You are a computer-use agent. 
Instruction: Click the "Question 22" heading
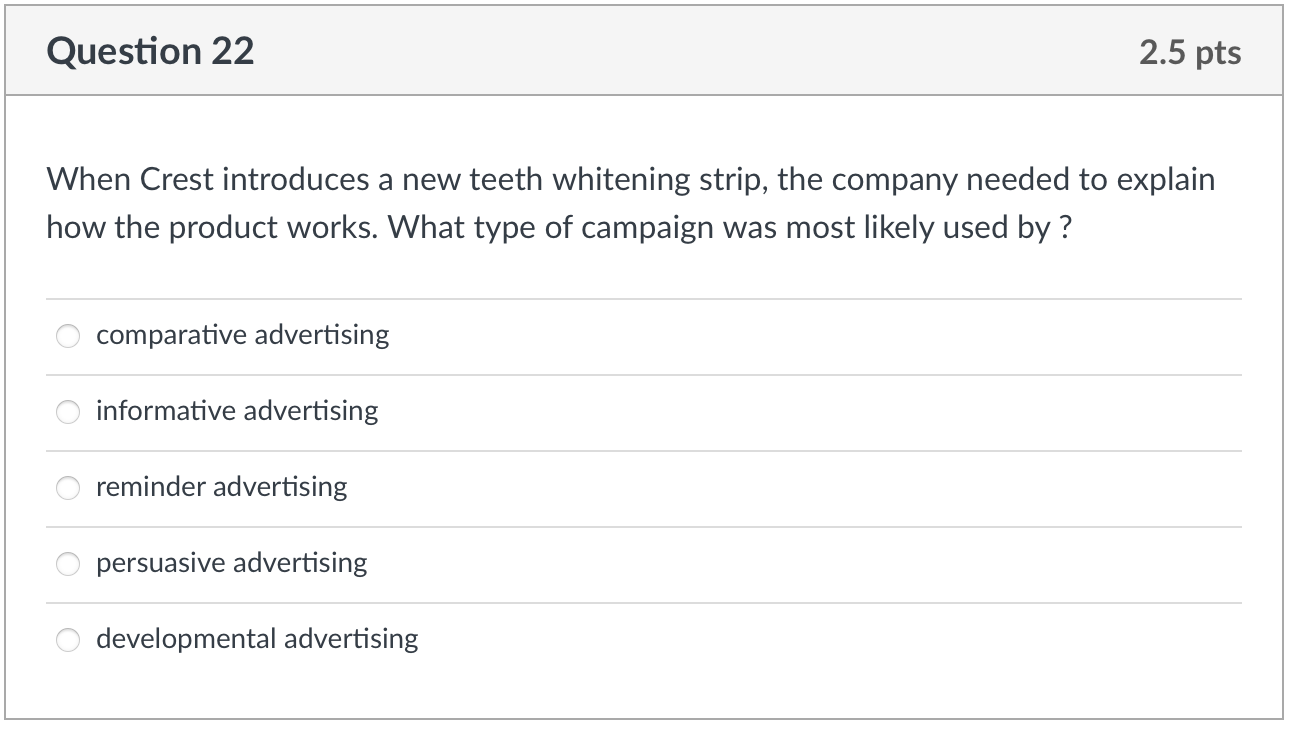point(150,51)
